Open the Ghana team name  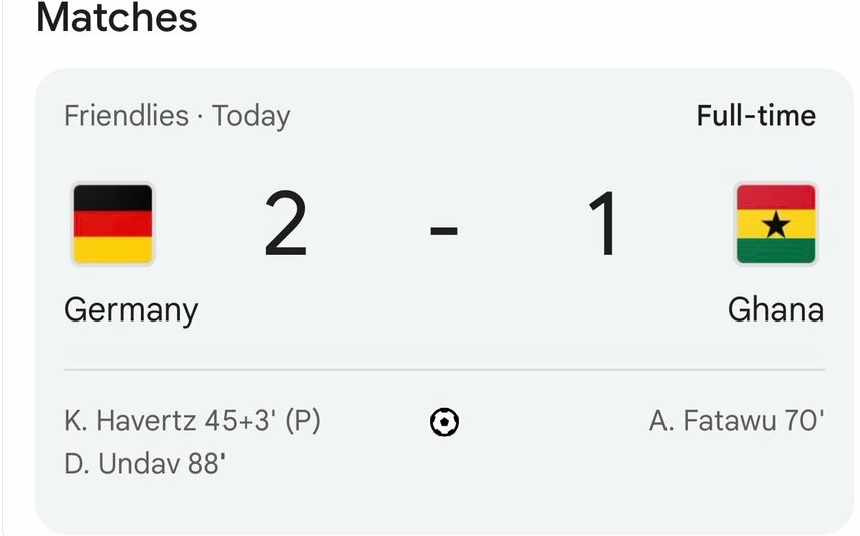pos(776,310)
